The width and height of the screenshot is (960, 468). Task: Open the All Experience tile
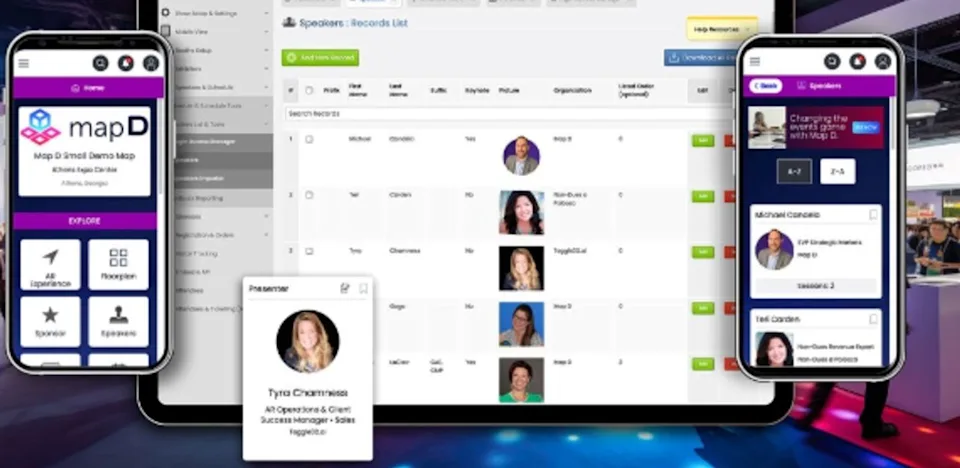(x=50, y=264)
